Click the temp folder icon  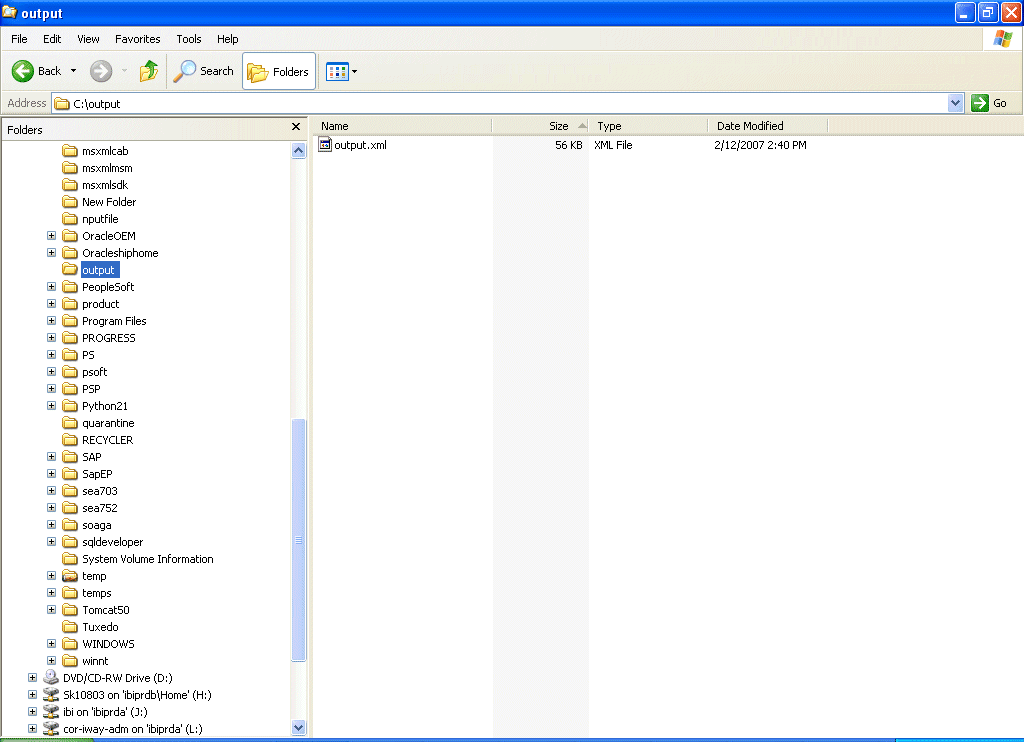pyautogui.click(x=70, y=575)
